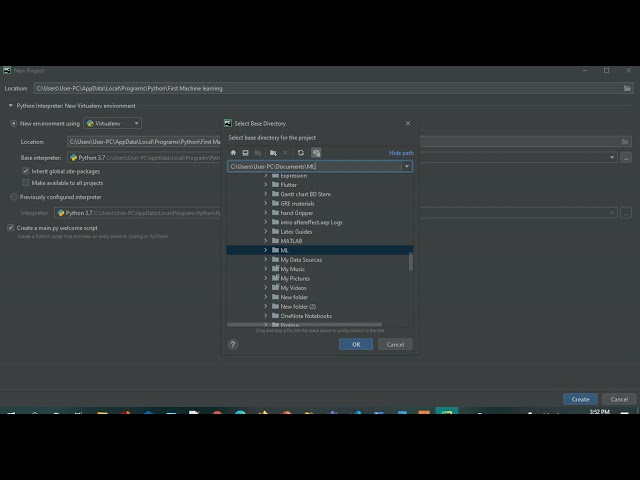Expand the My Pictures folder

(266, 278)
